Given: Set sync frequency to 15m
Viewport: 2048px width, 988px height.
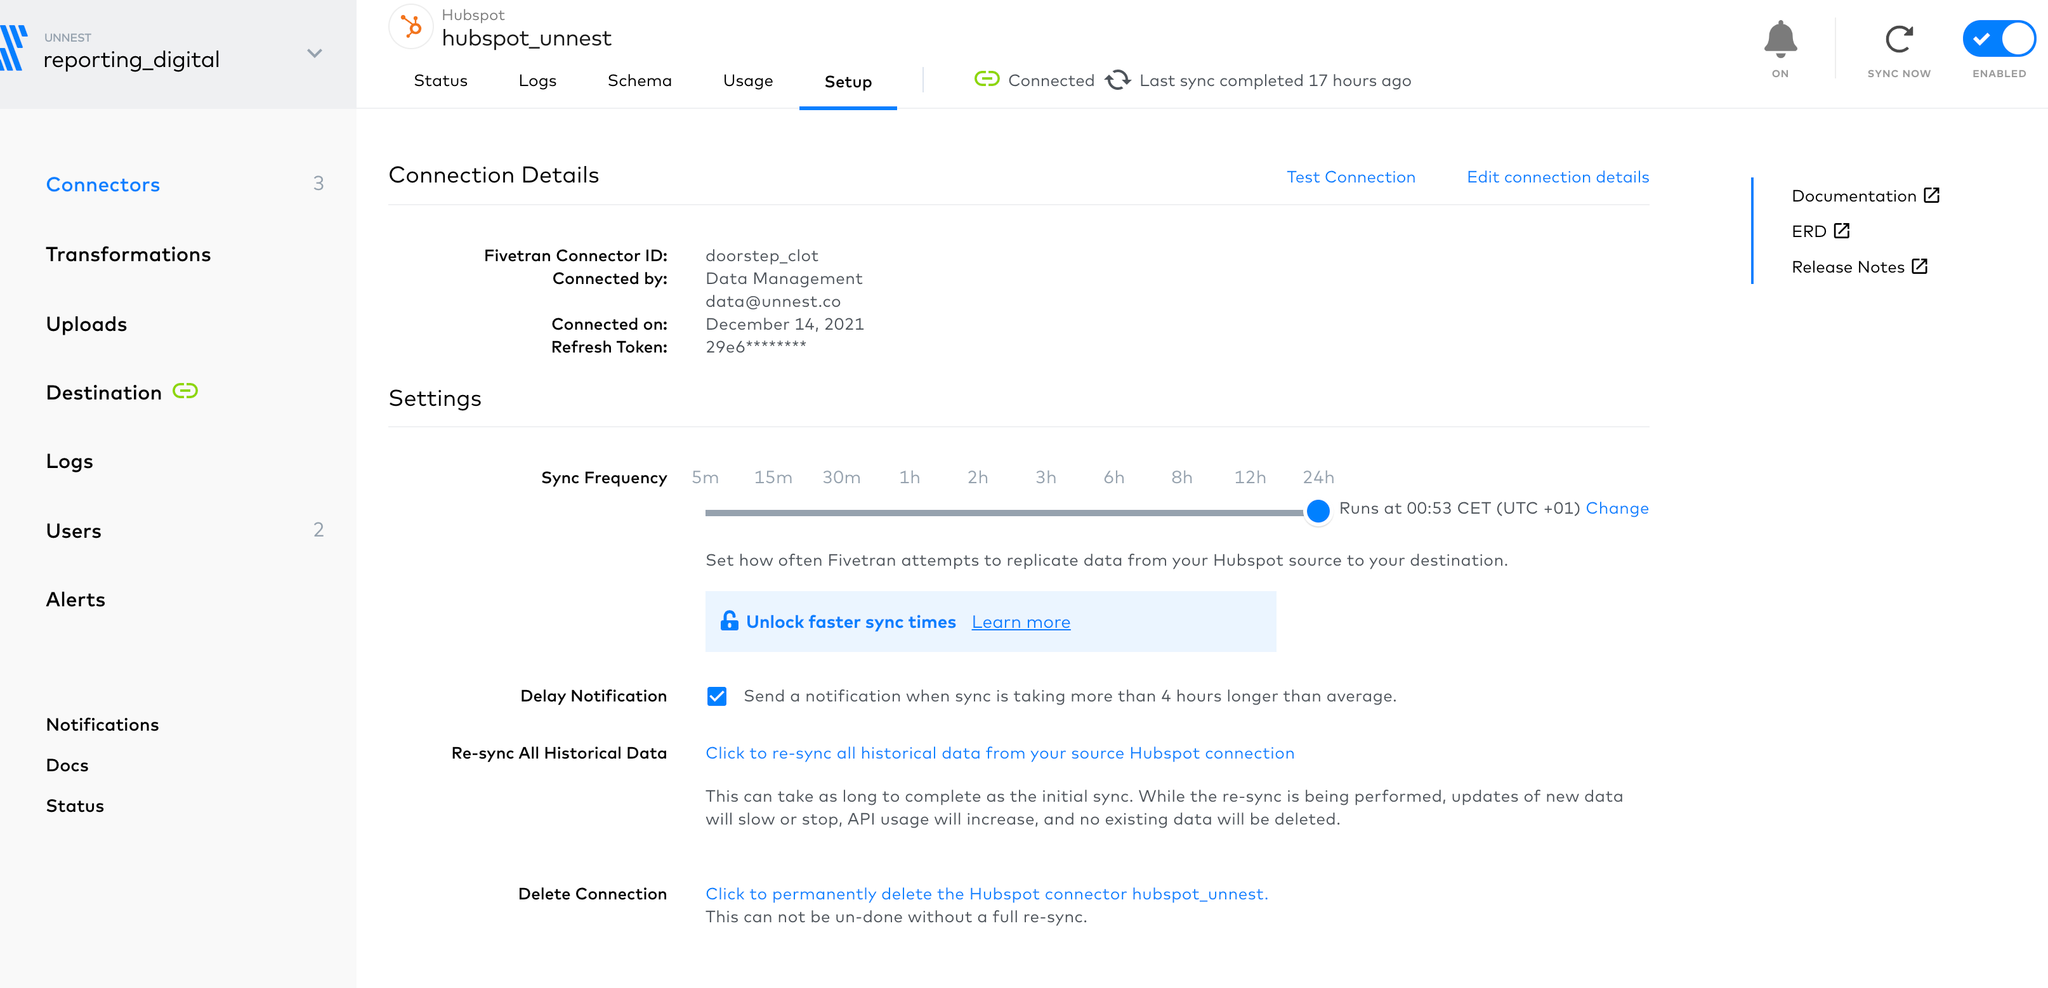Looking at the screenshot, I should 773,478.
